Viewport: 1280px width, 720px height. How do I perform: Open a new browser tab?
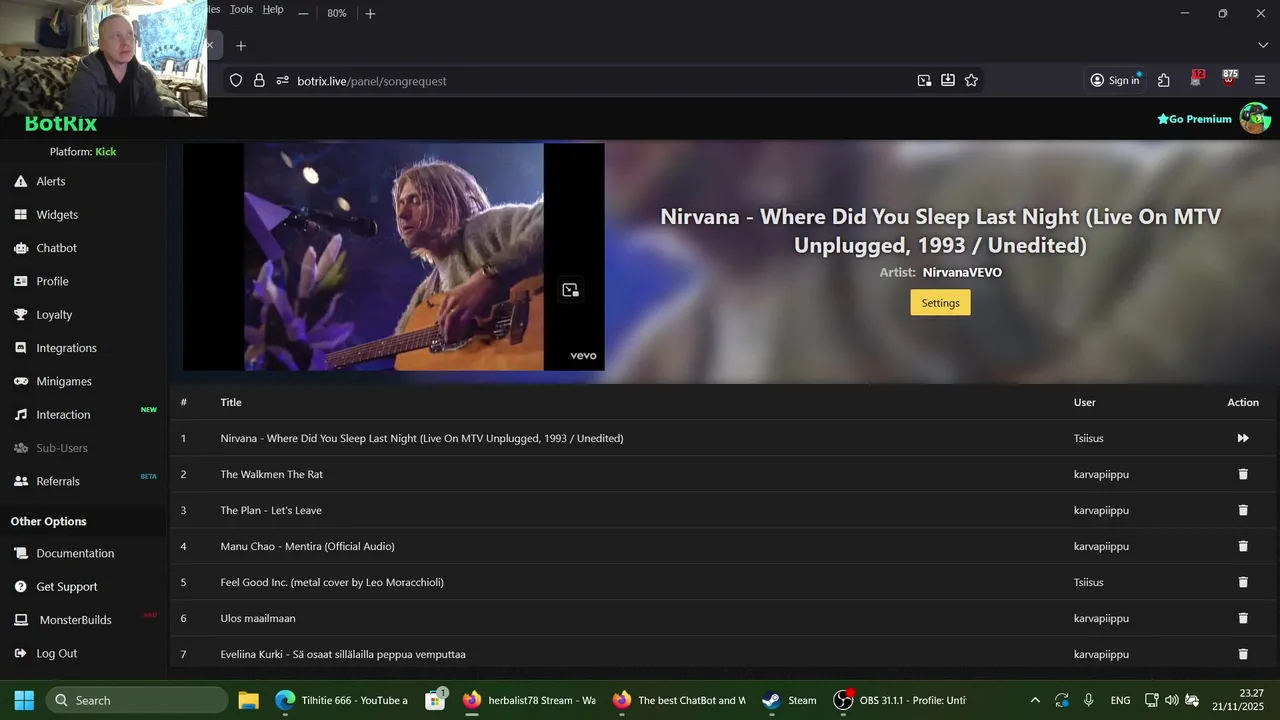(241, 46)
